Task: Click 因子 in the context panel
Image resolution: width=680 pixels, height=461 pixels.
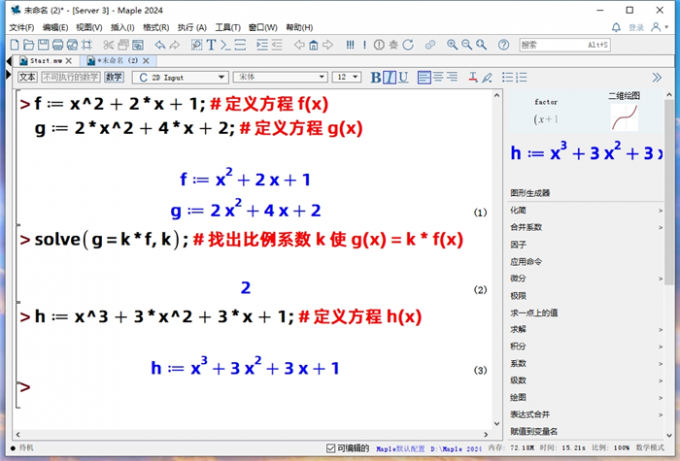Action: pyautogui.click(x=517, y=244)
